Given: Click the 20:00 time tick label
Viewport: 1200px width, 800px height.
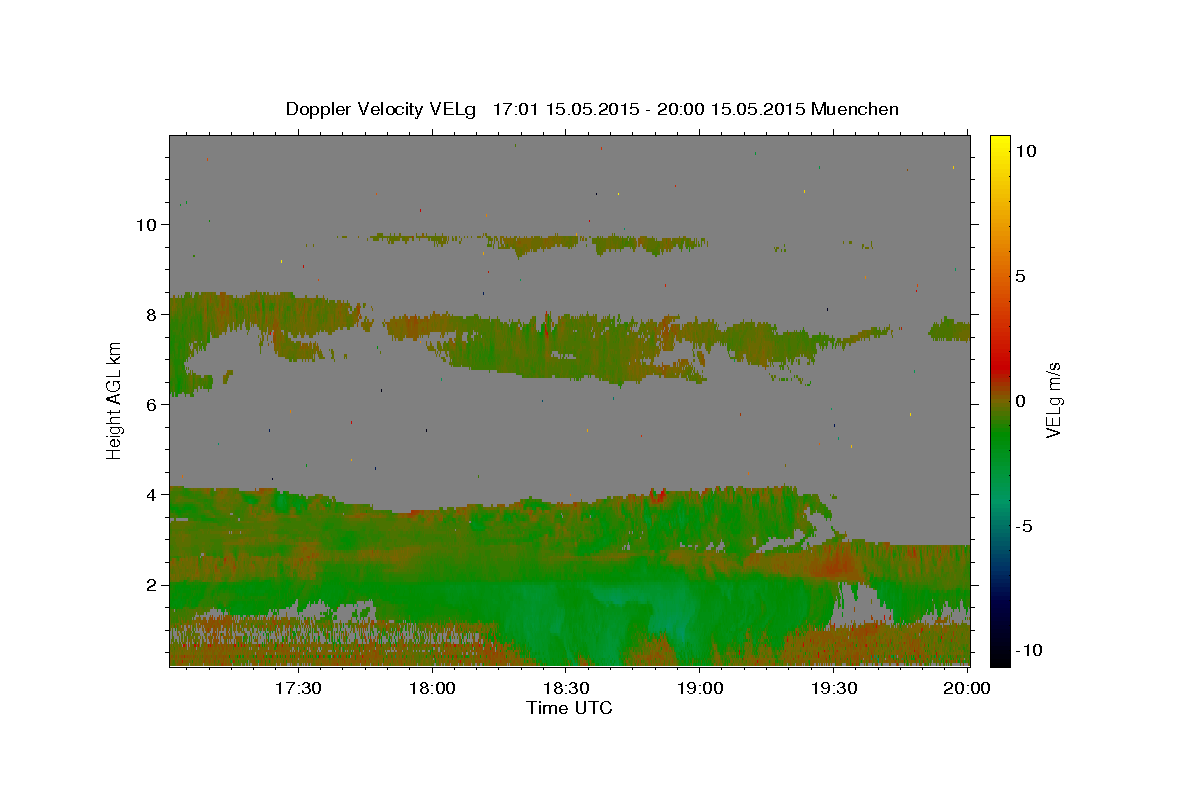Looking at the screenshot, I should [968, 688].
